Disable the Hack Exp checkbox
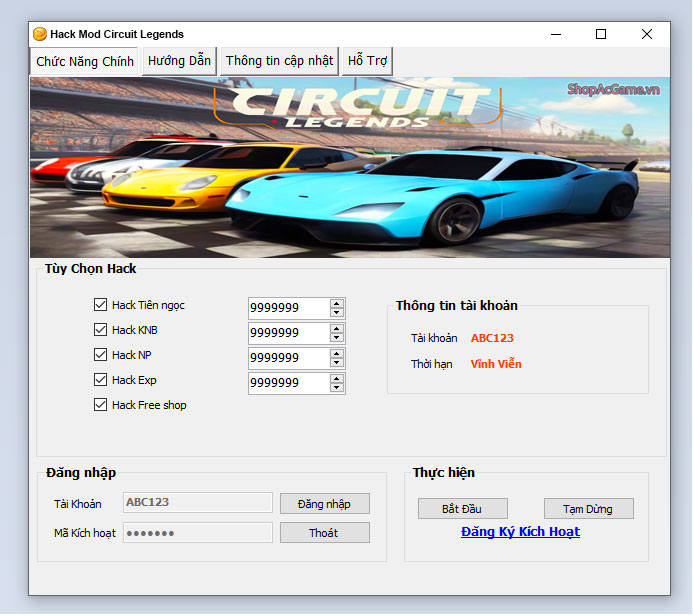The width and height of the screenshot is (693, 616). coord(100,380)
